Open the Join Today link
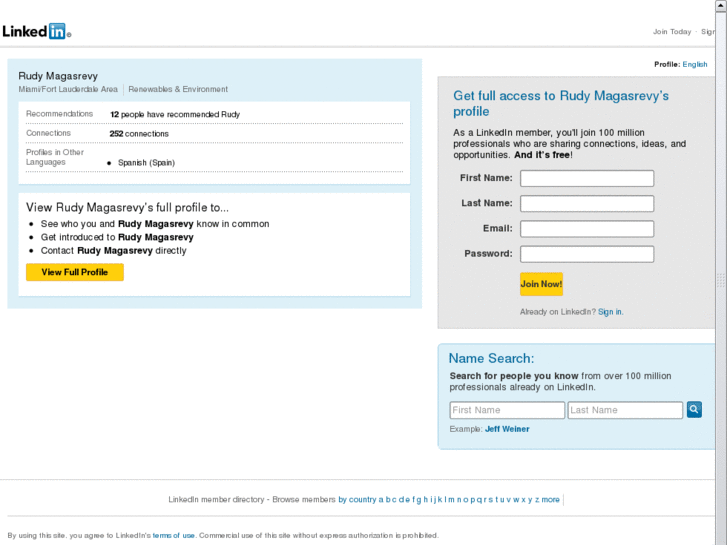The width and height of the screenshot is (727, 545). [672, 32]
